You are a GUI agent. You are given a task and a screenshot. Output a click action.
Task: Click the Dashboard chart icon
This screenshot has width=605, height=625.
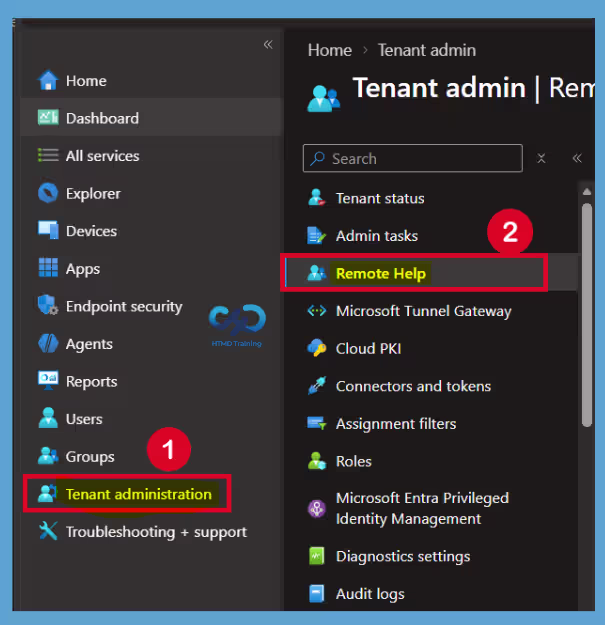[48, 118]
